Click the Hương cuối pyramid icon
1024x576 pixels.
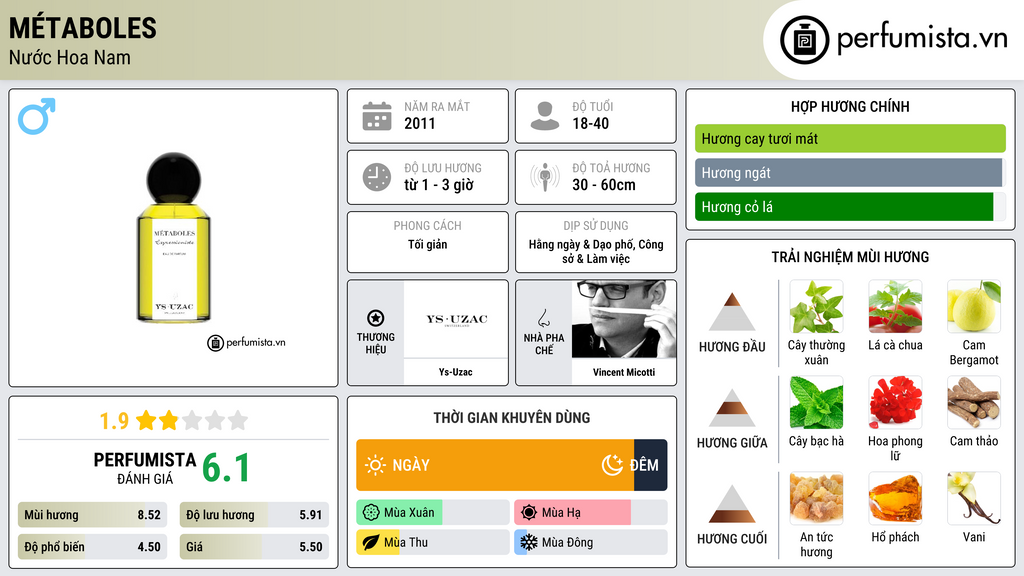coord(732,504)
